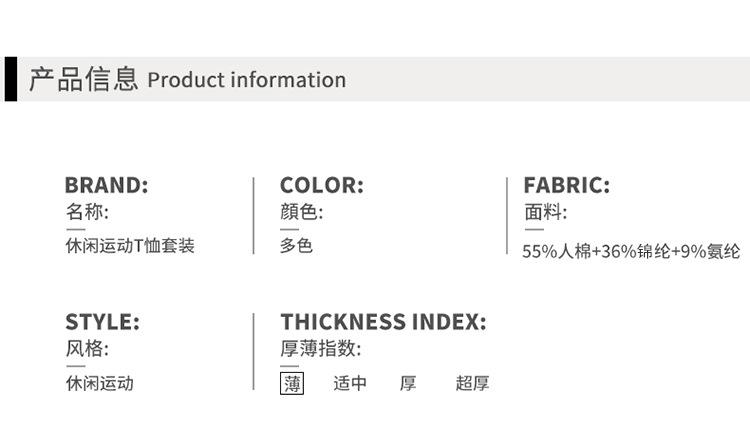Click the Product information subtitle text
The width and height of the screenshot is (750, 424).
(x=246, y=80)
